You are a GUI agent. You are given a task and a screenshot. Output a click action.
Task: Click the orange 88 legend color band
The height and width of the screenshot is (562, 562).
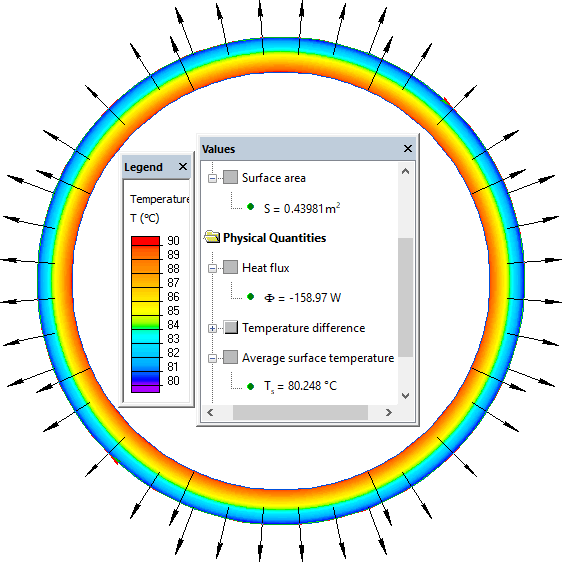(145, 267)
